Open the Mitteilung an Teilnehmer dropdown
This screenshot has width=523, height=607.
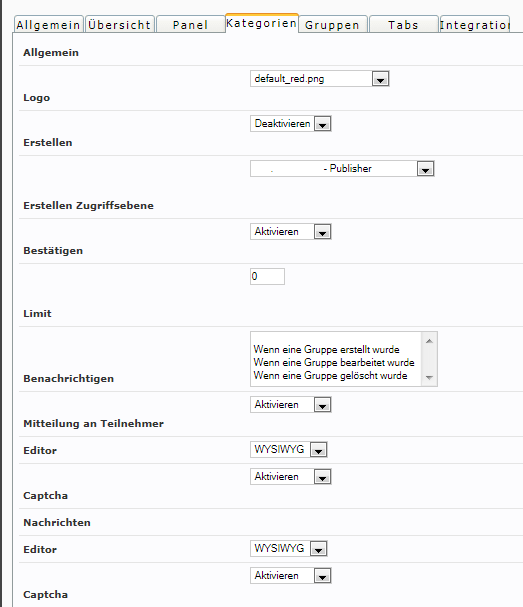click(290, 405)
